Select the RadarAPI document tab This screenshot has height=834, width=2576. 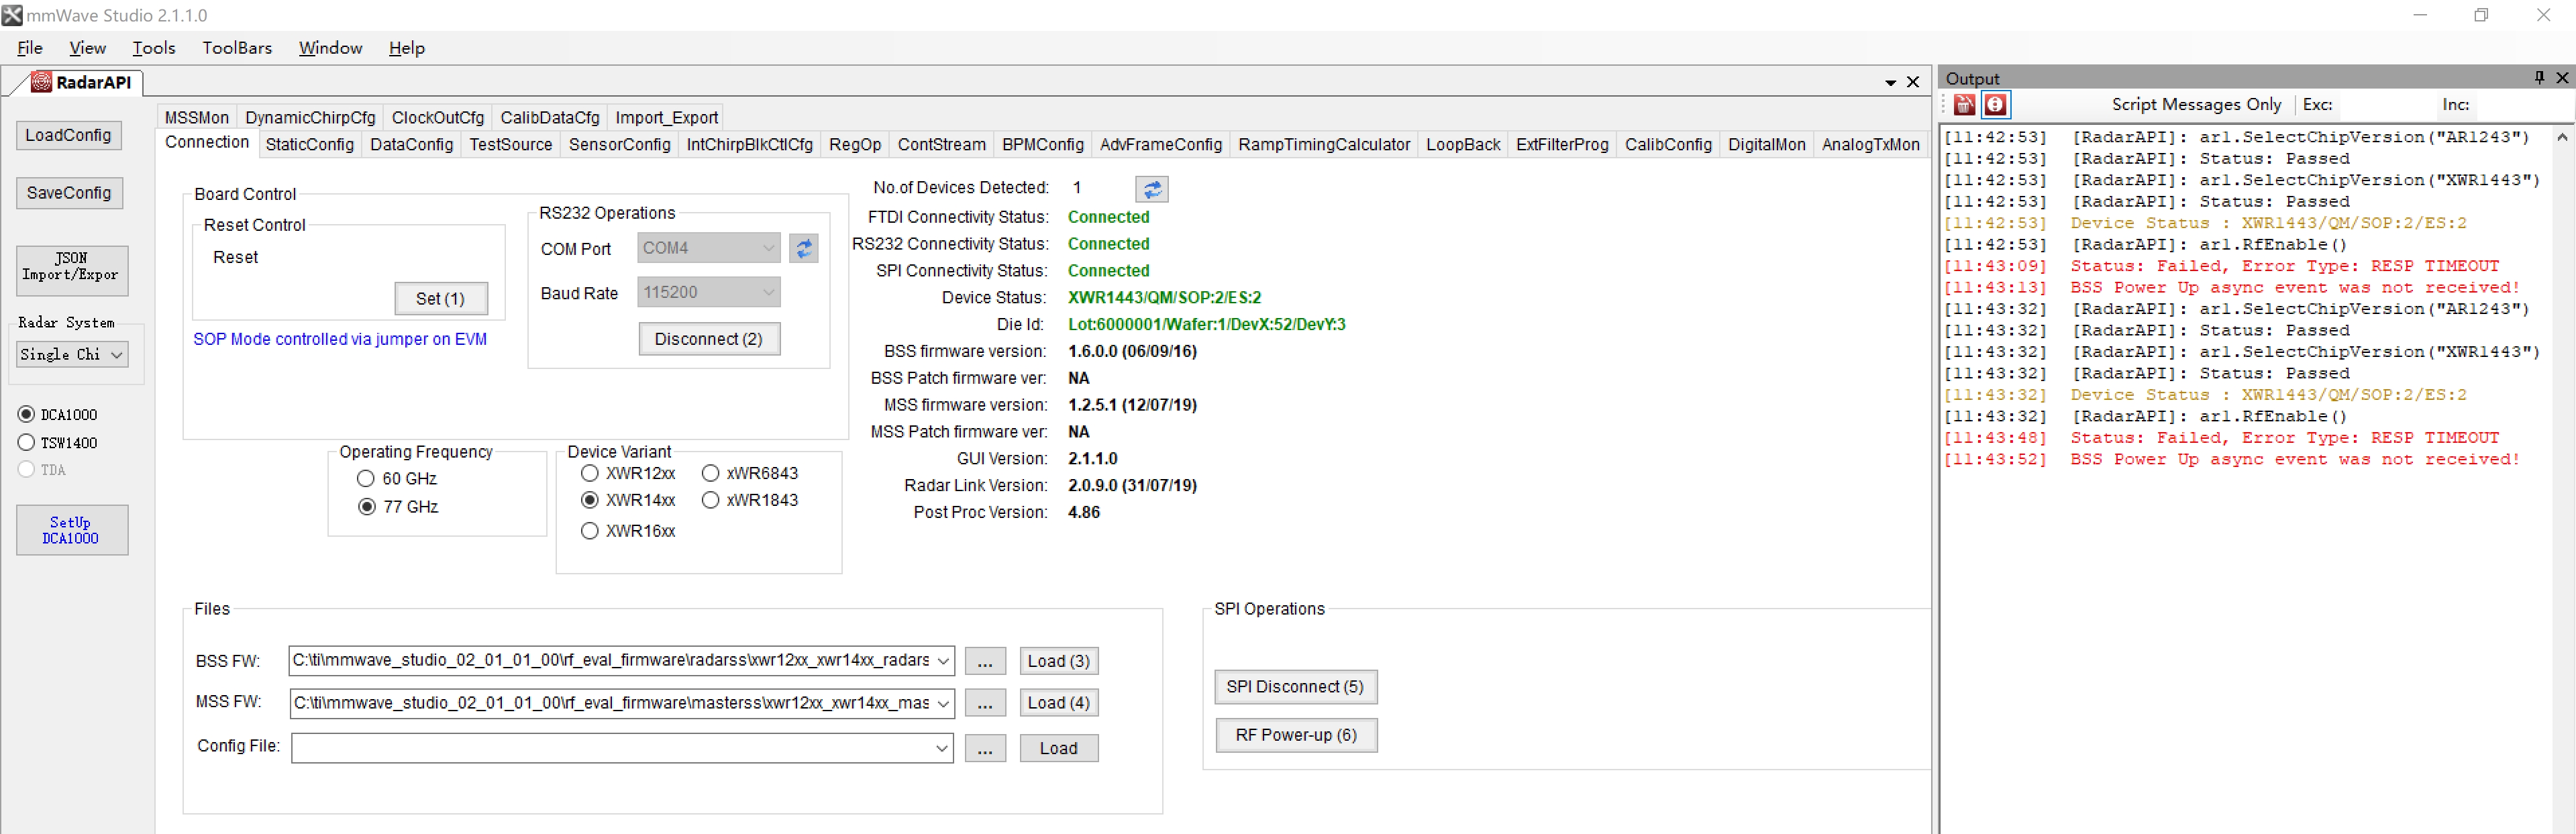84,82
